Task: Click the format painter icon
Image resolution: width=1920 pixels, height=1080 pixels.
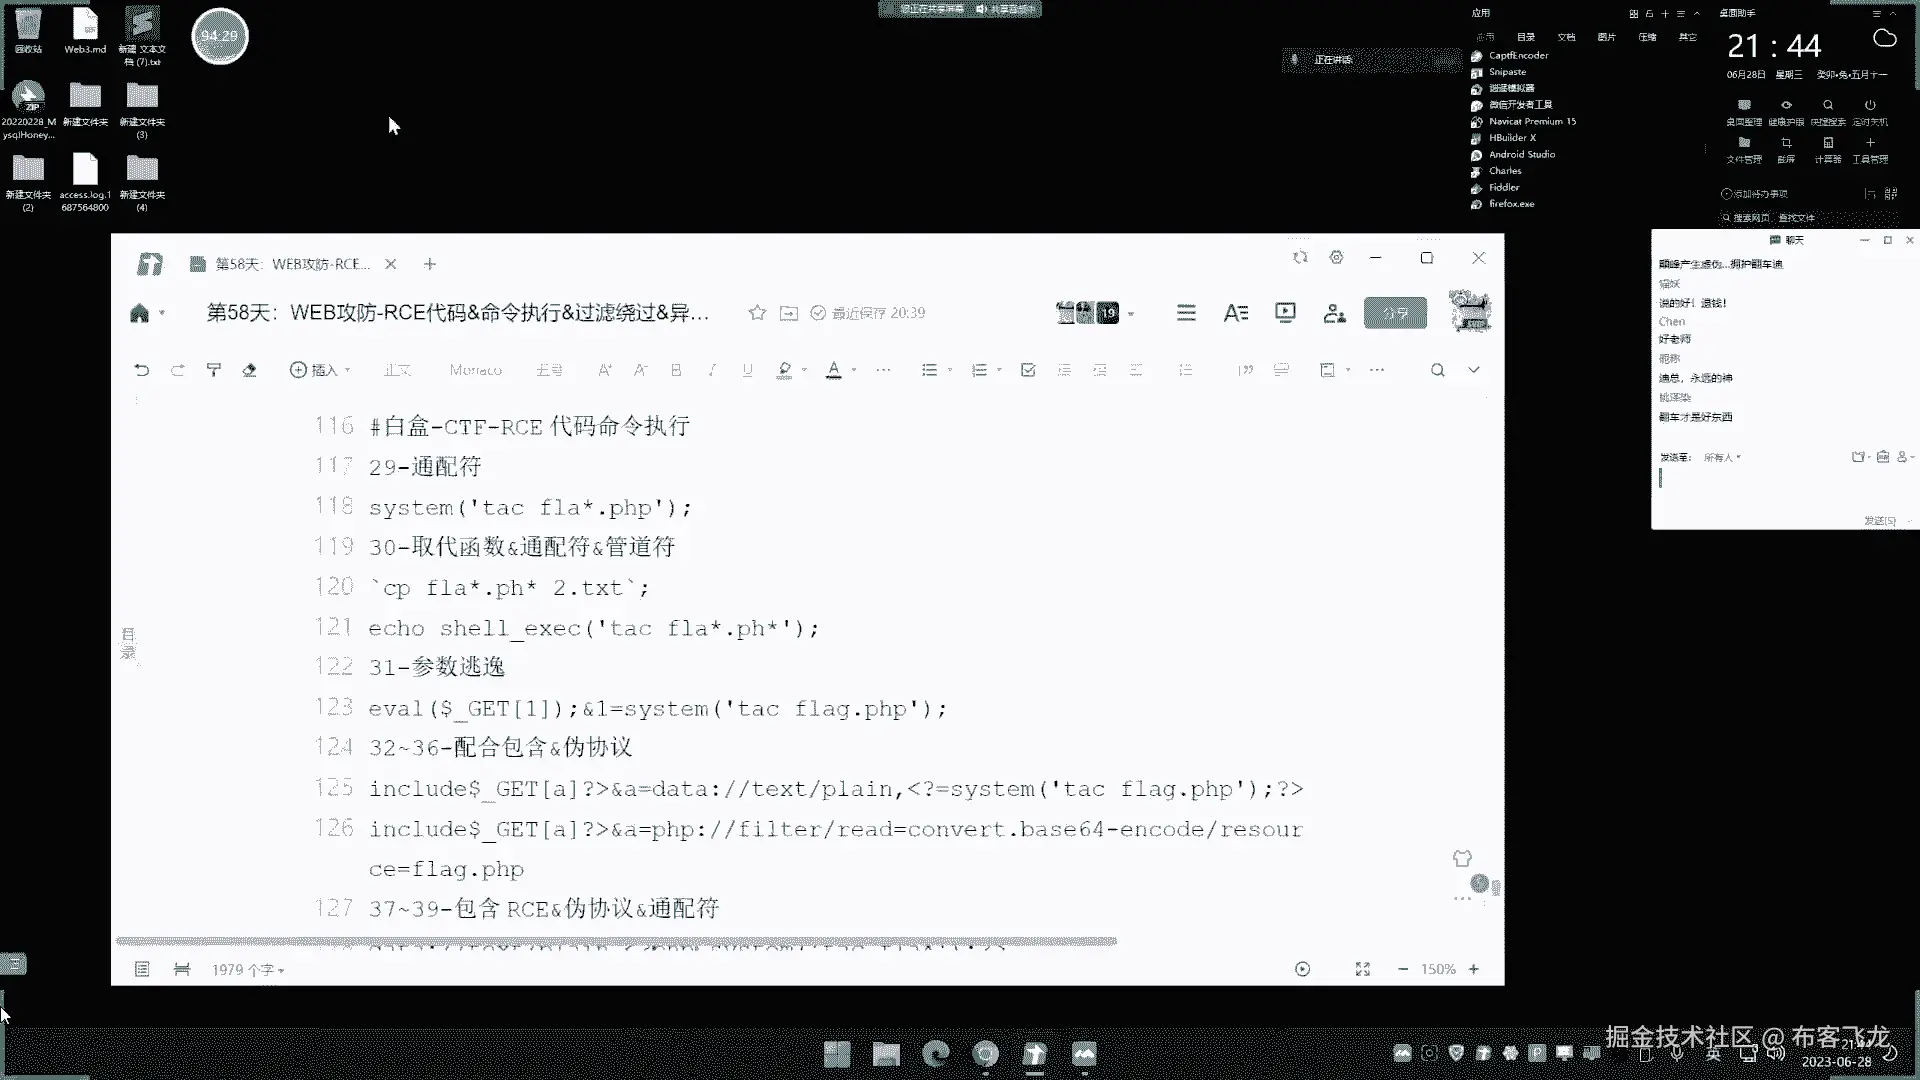Action: 213,370
